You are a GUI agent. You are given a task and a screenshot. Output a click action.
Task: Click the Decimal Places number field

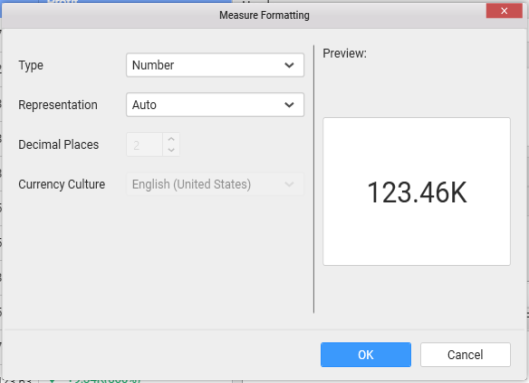coord(145,145)
